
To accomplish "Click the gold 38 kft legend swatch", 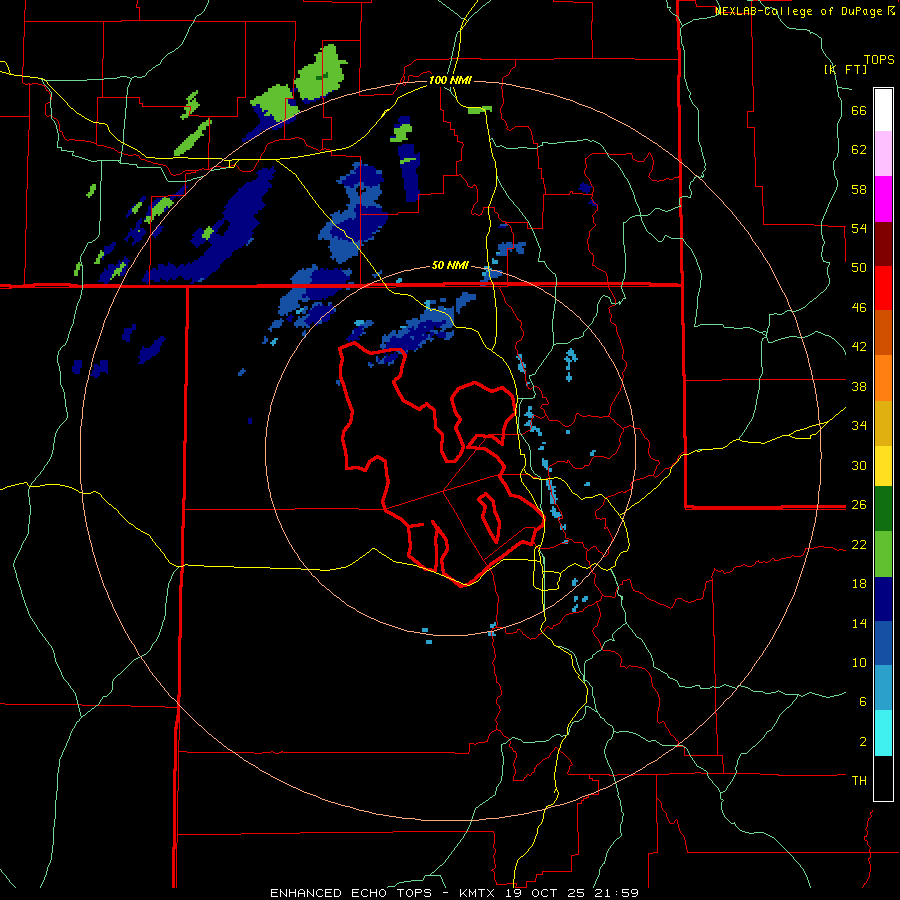I will click(x=883, y=422).
